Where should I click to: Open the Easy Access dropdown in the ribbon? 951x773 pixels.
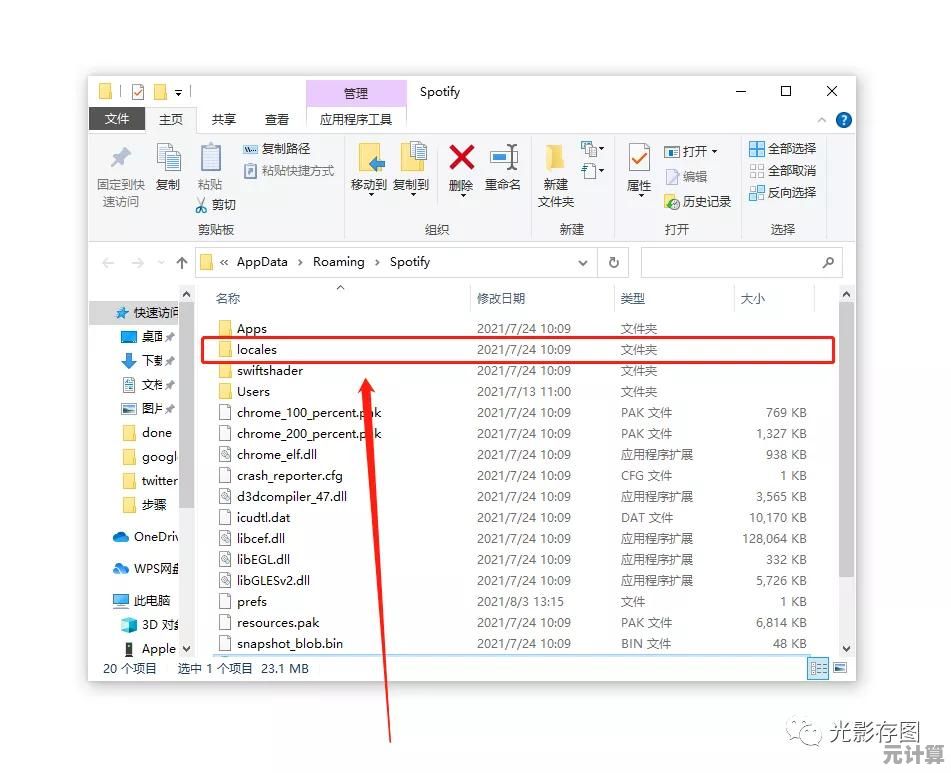592,171
